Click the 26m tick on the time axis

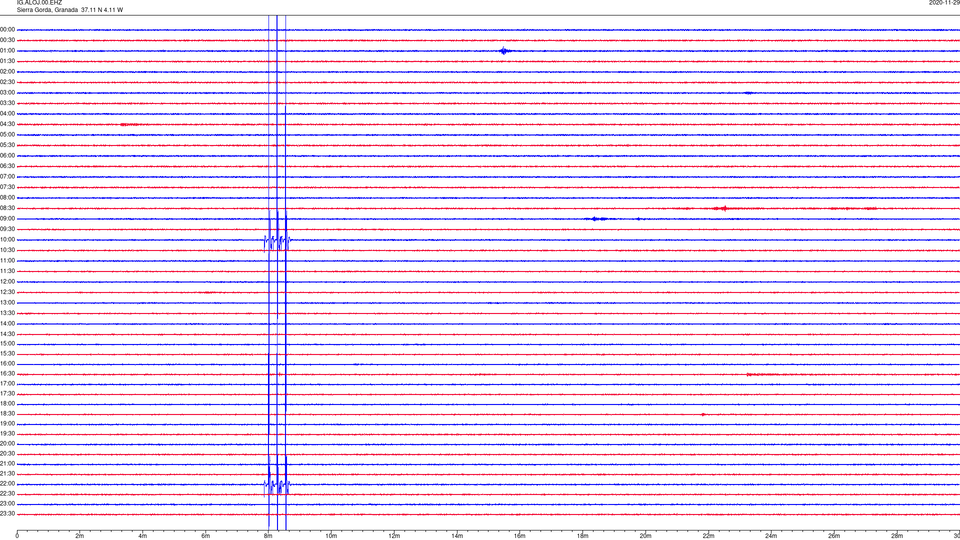point(834,536)
